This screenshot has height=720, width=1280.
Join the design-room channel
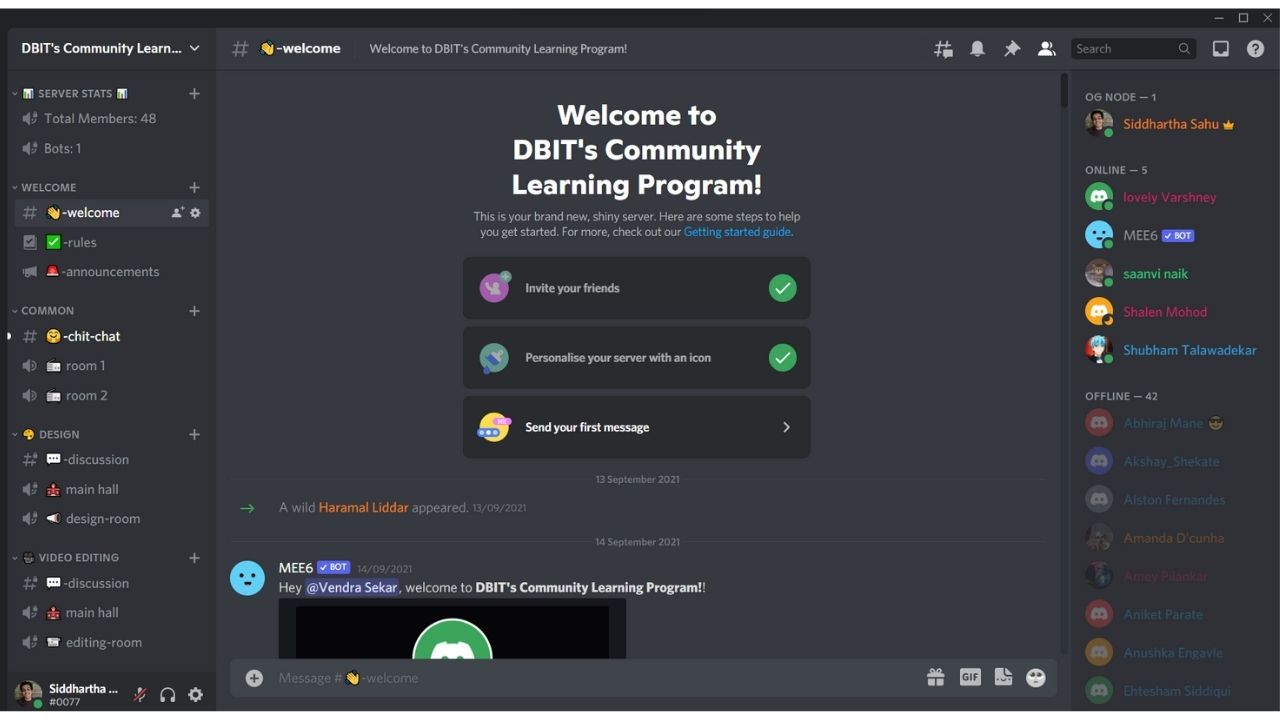tap(111, 518)
